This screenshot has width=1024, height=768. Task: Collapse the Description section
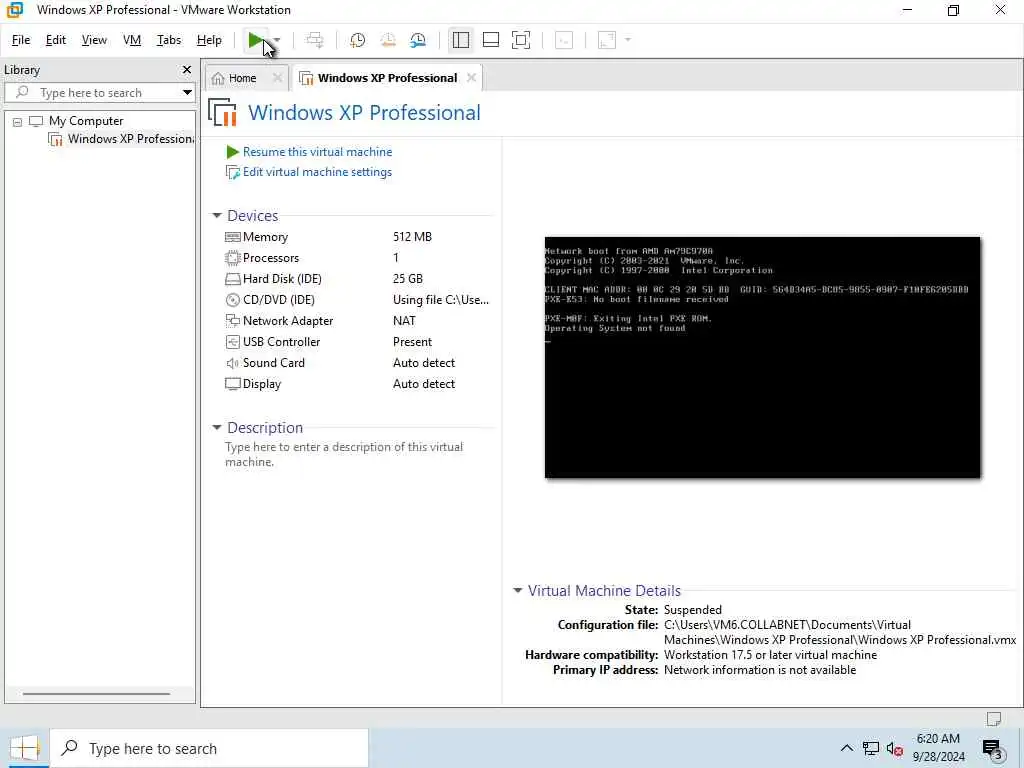[217, 428]
